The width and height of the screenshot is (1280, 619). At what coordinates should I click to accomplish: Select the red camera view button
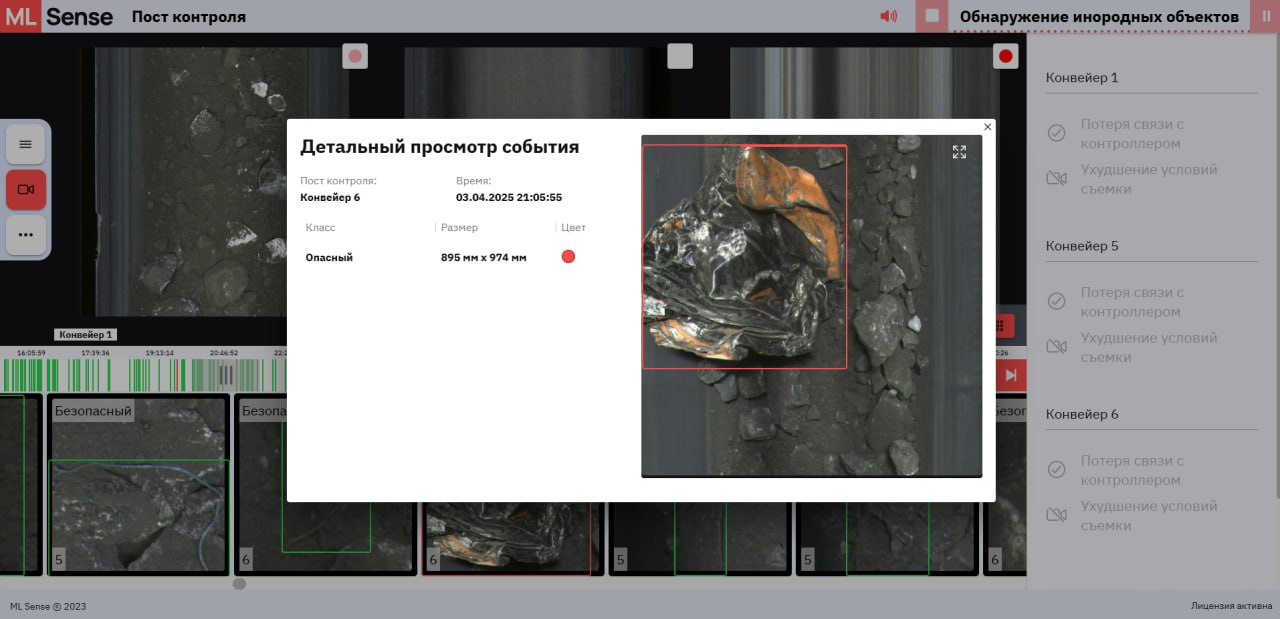coord(26,190)
